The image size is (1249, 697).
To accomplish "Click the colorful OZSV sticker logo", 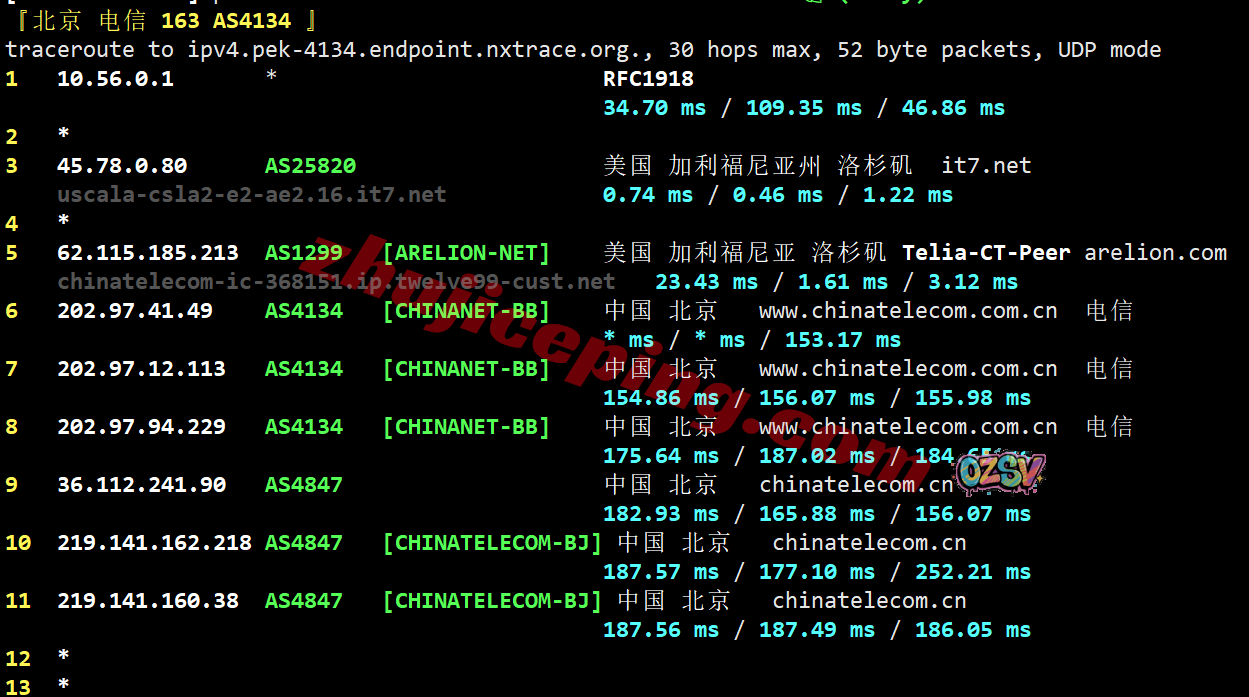I will 1000,473.
